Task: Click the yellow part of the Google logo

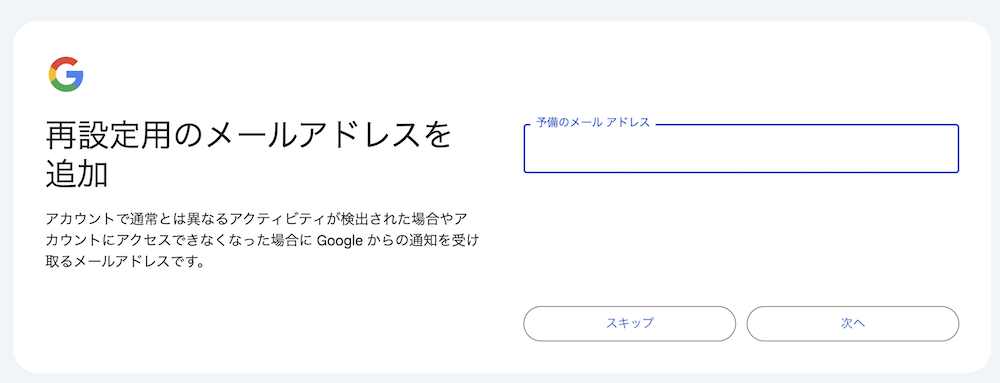Action: click(x=51, y=74)
